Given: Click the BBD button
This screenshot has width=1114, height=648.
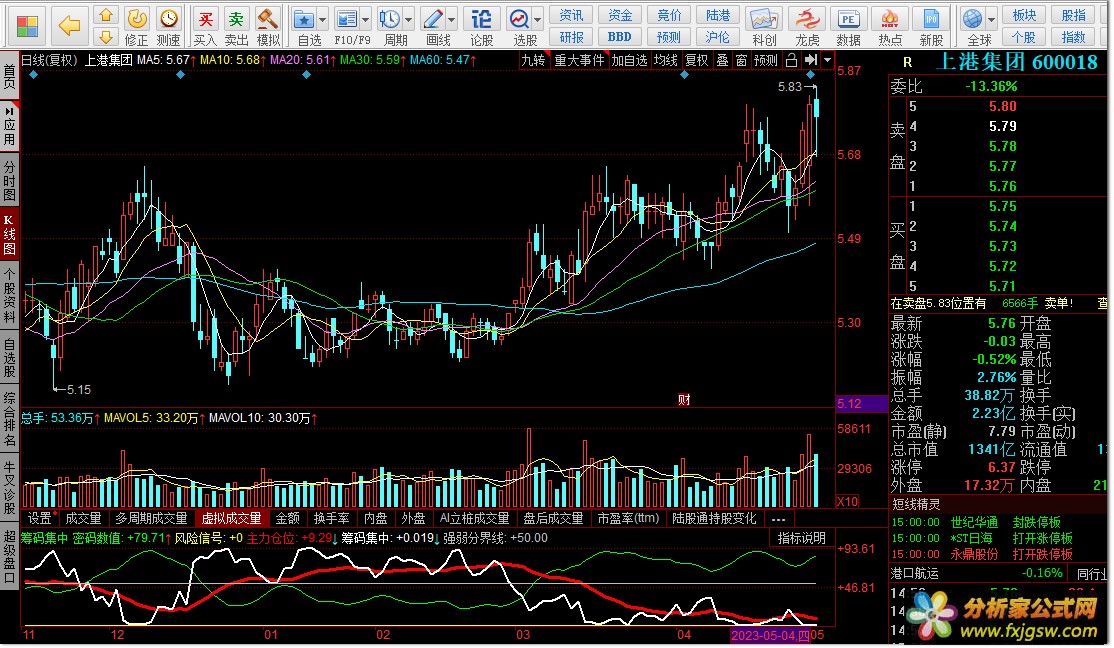Looking at the screenshot, I should (620, 37).
